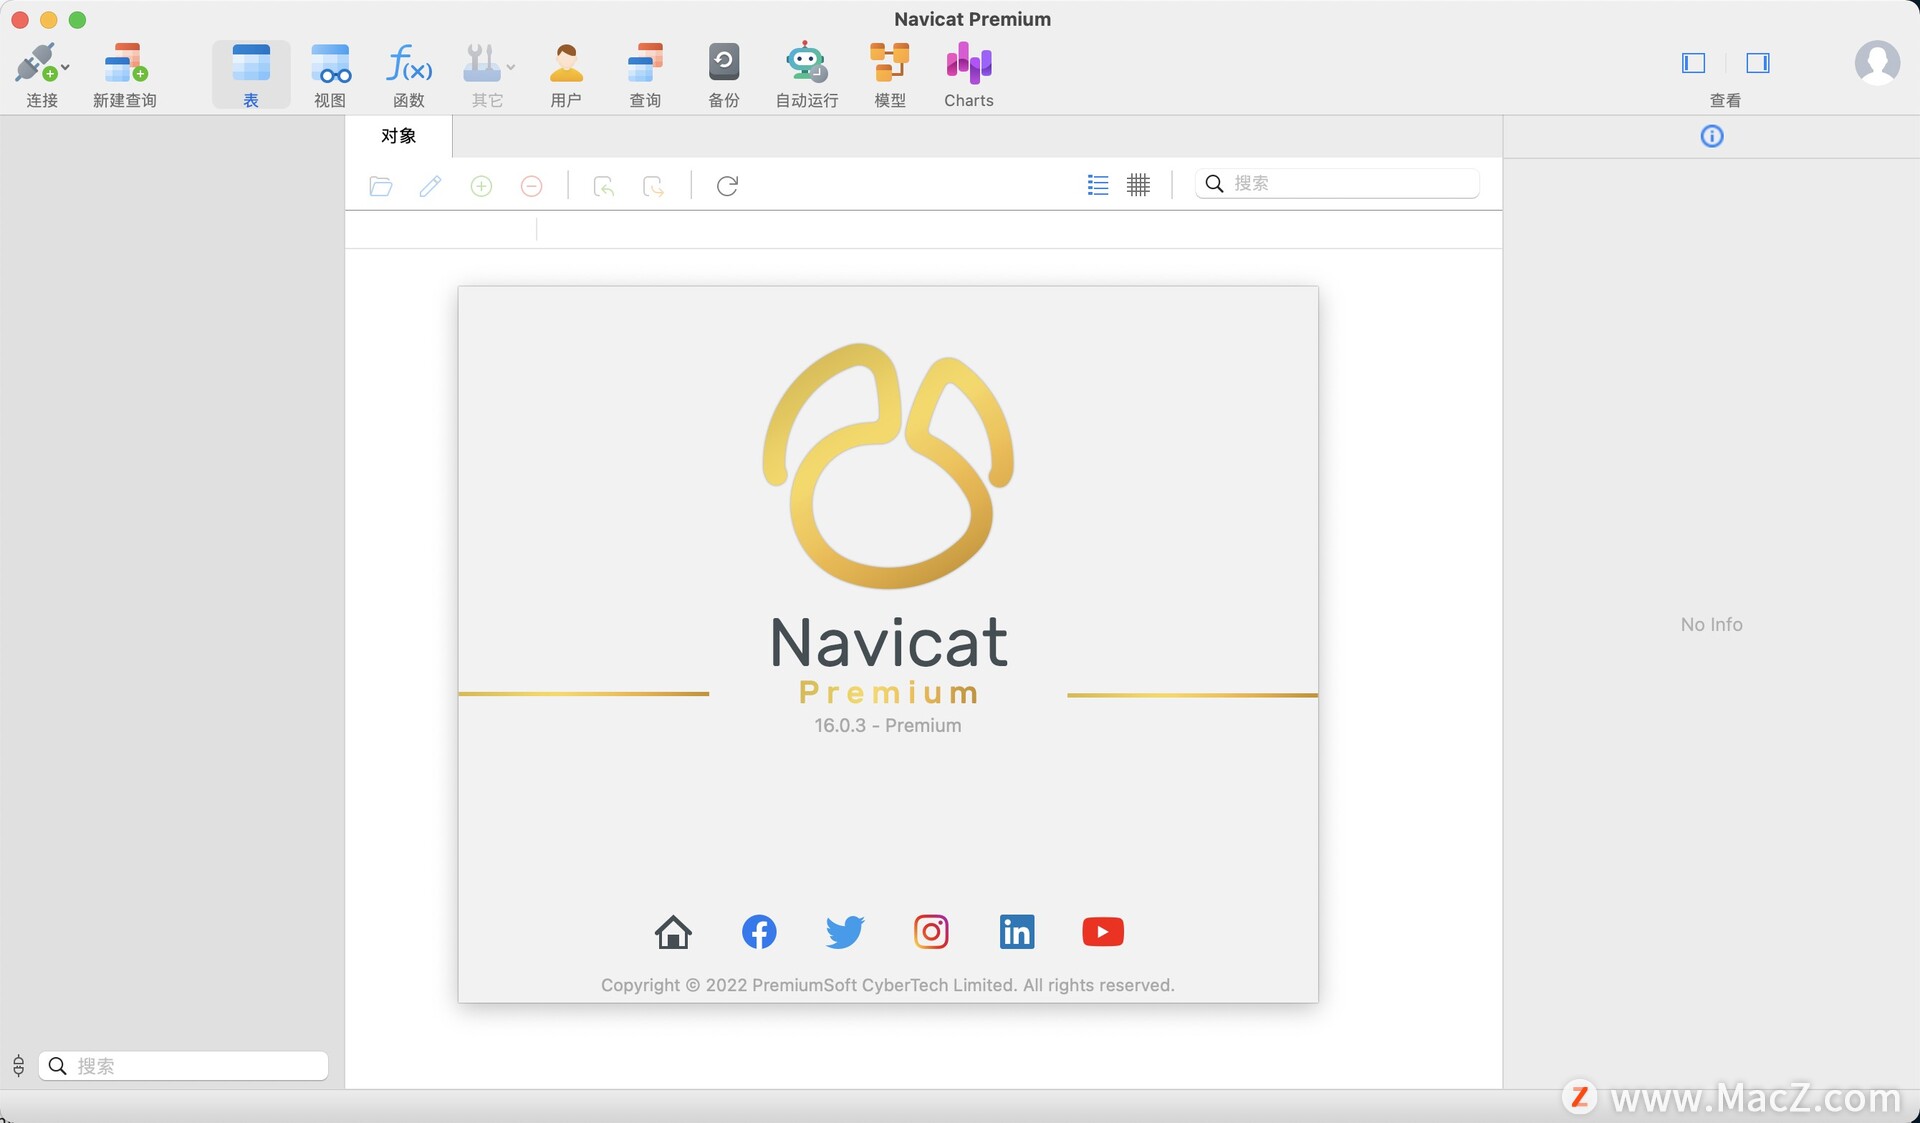Open the Twitter link icon
The height and width of the screenshot is (1123, 1920).
click(x=845, y=932)
